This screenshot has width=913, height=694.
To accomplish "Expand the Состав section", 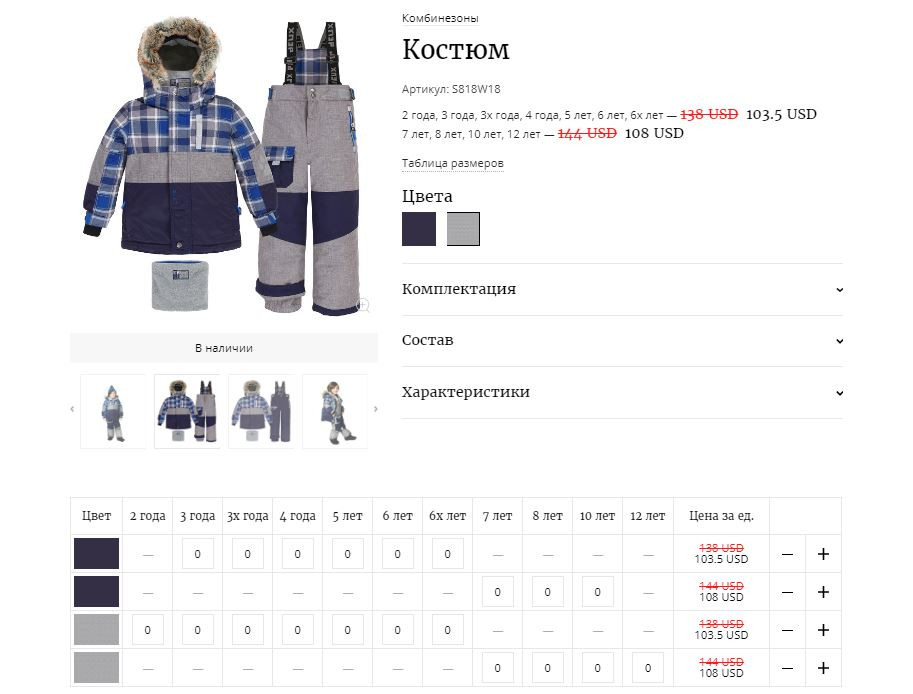I will tap(622, 341).
